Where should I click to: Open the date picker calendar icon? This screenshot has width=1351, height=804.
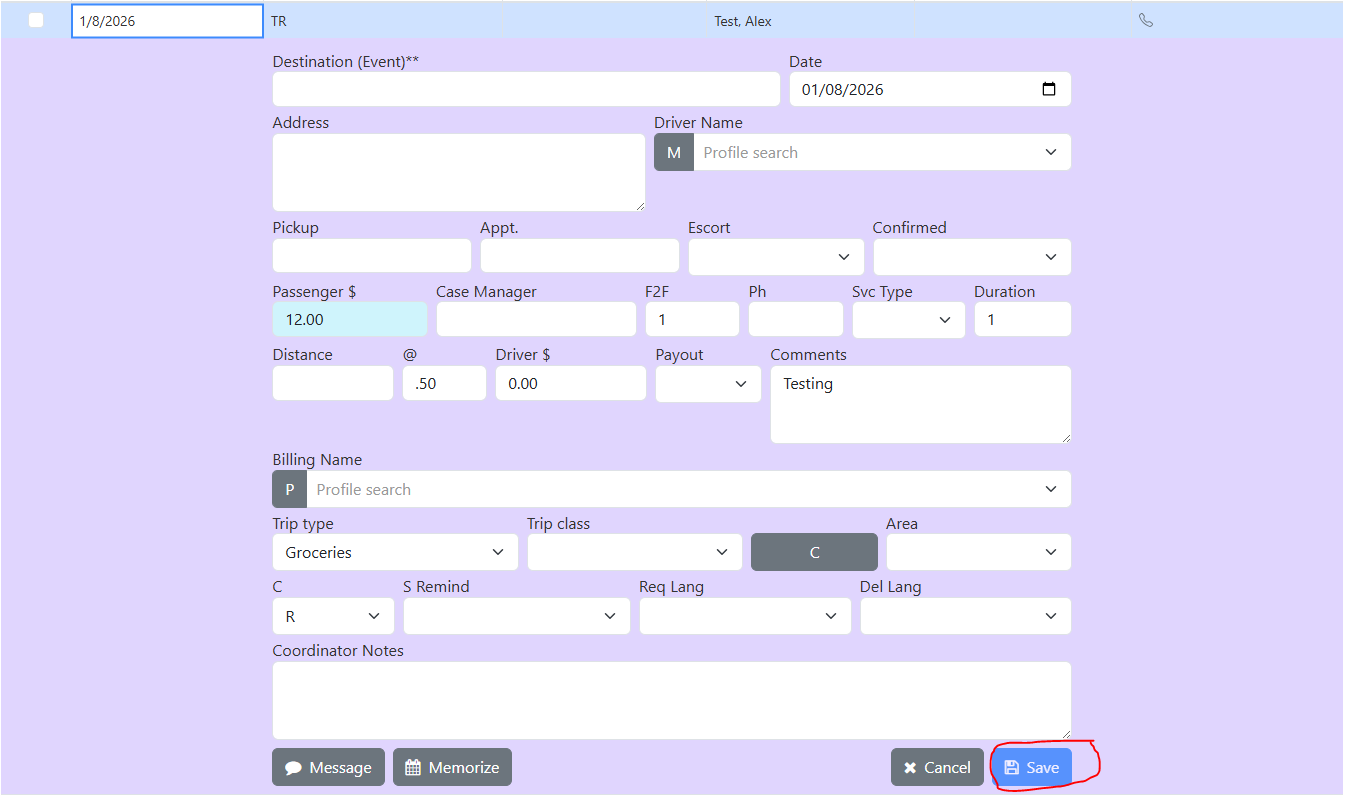[x=1049, y=89]
